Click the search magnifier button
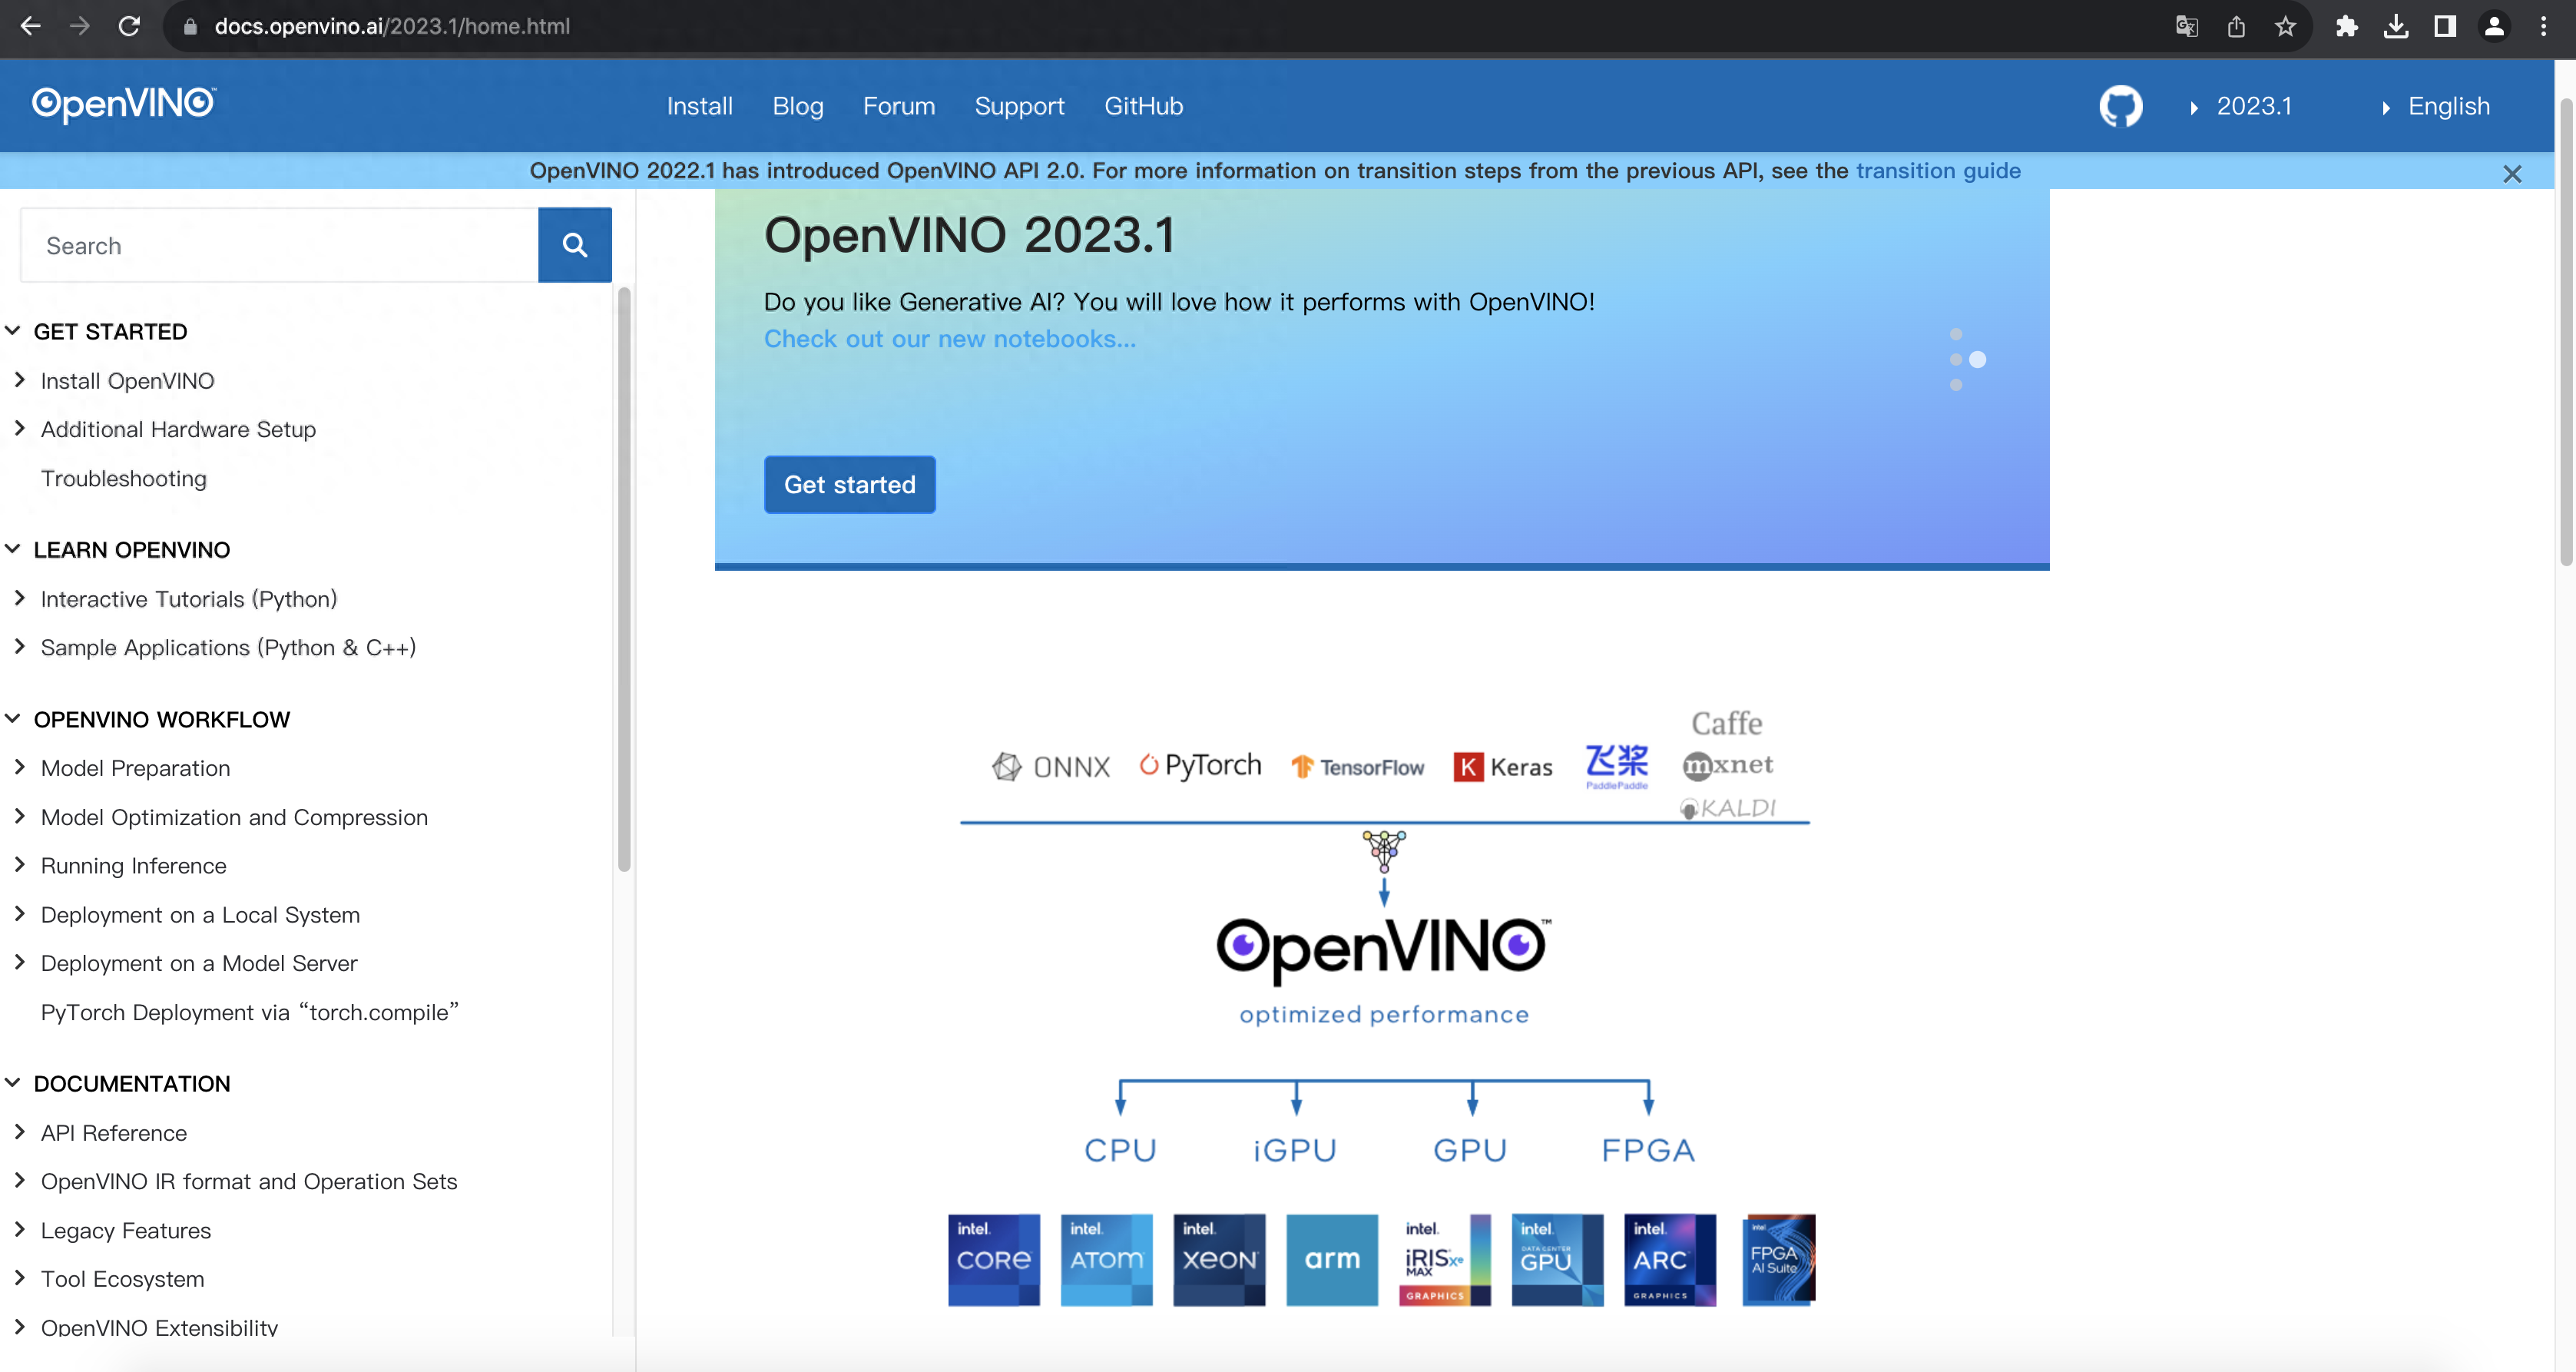 pyautogui.click(x=574, y=245)
